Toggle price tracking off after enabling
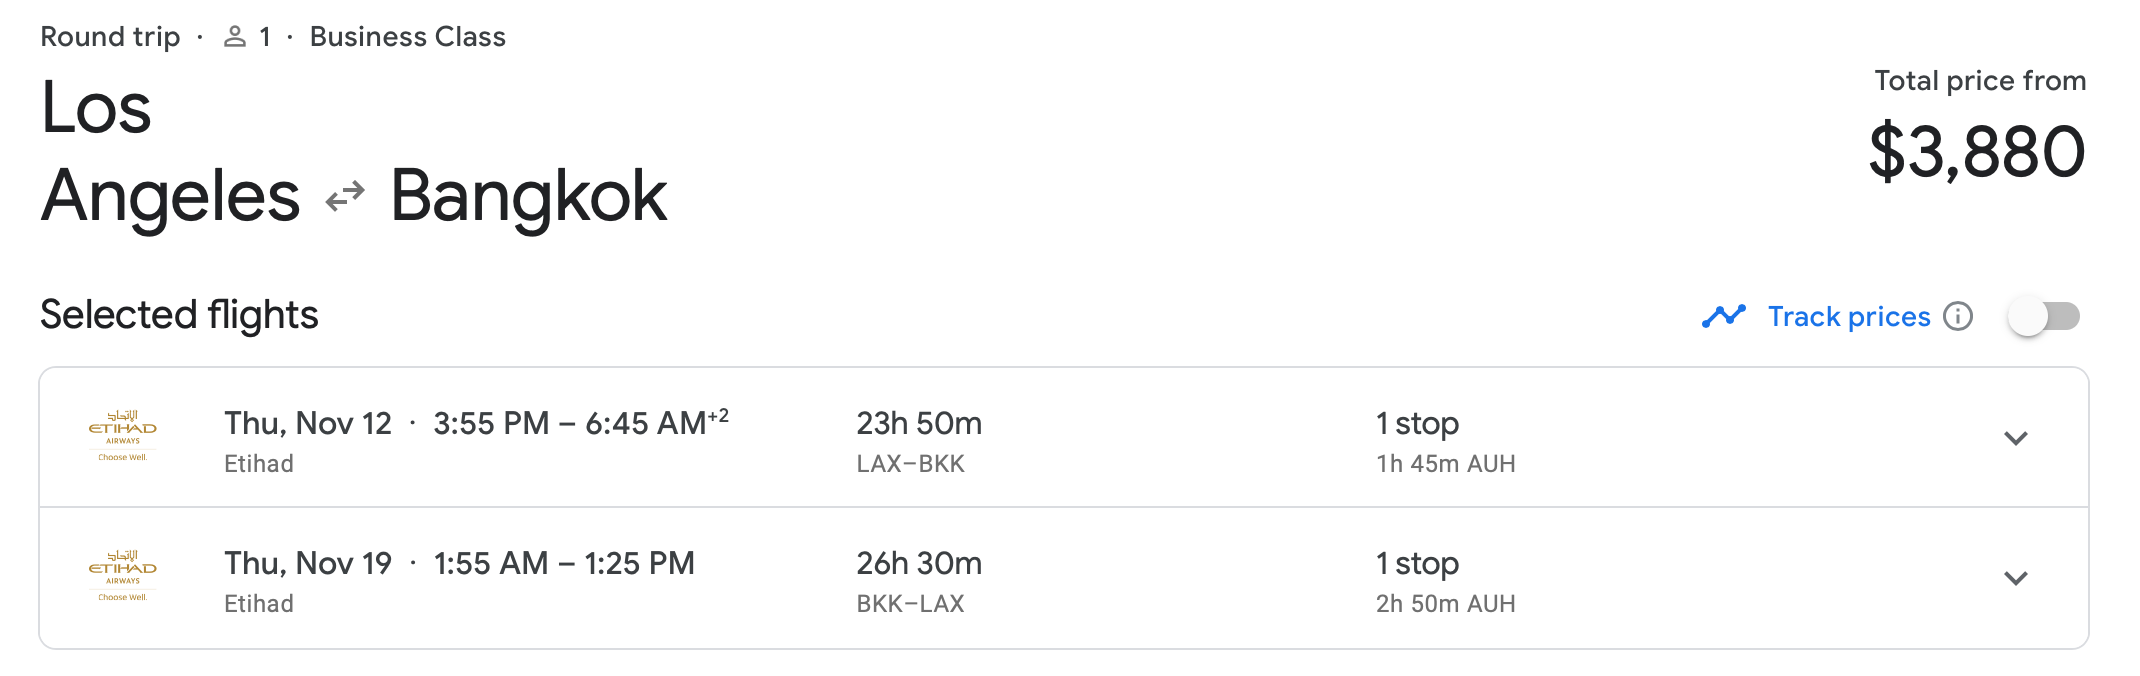Viewport: 2140px width, 676px height. tap(2043, 315)
